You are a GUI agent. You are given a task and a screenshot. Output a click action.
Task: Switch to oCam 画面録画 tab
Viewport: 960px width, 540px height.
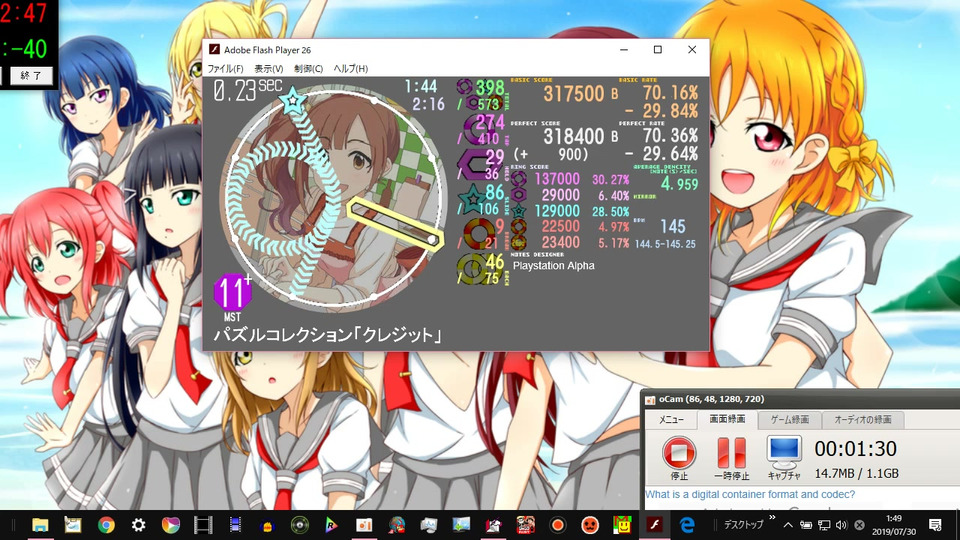(x=727, y=419)
